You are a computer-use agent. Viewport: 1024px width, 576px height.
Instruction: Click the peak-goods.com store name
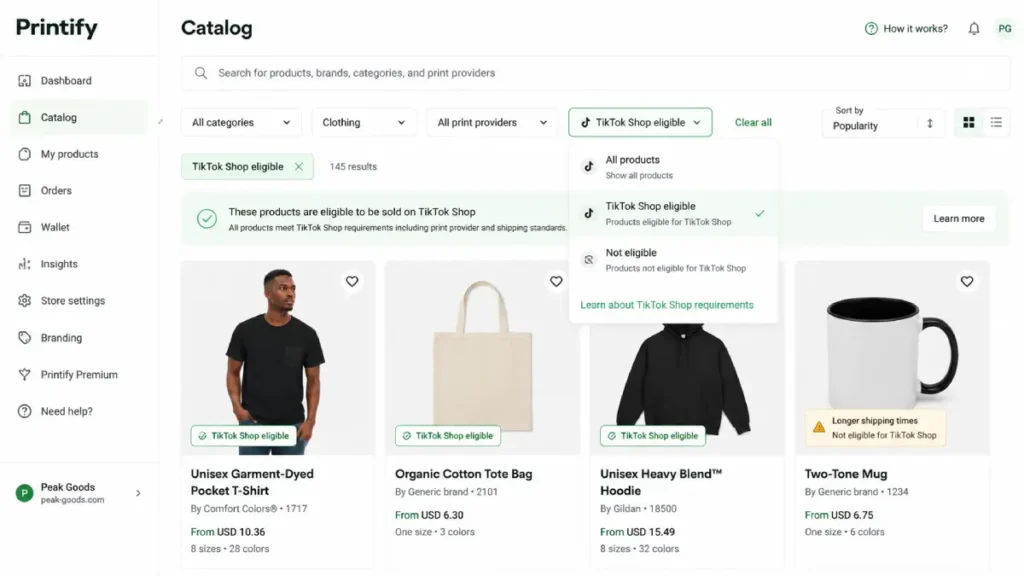[x=72, y=500]
